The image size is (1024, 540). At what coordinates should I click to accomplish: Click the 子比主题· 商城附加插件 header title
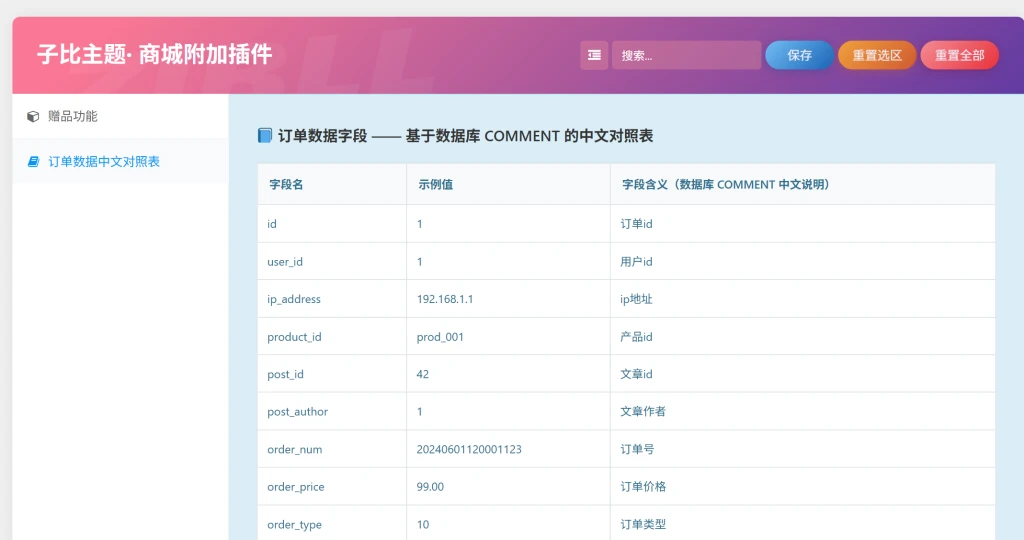pos(155,54)
